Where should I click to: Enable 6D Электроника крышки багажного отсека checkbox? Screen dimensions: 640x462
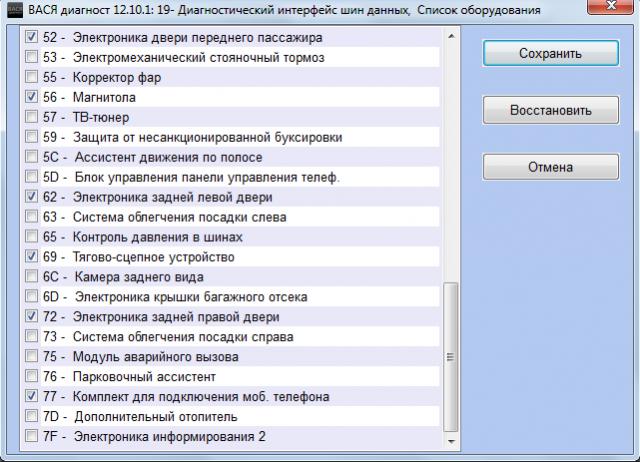coord(31,297)
